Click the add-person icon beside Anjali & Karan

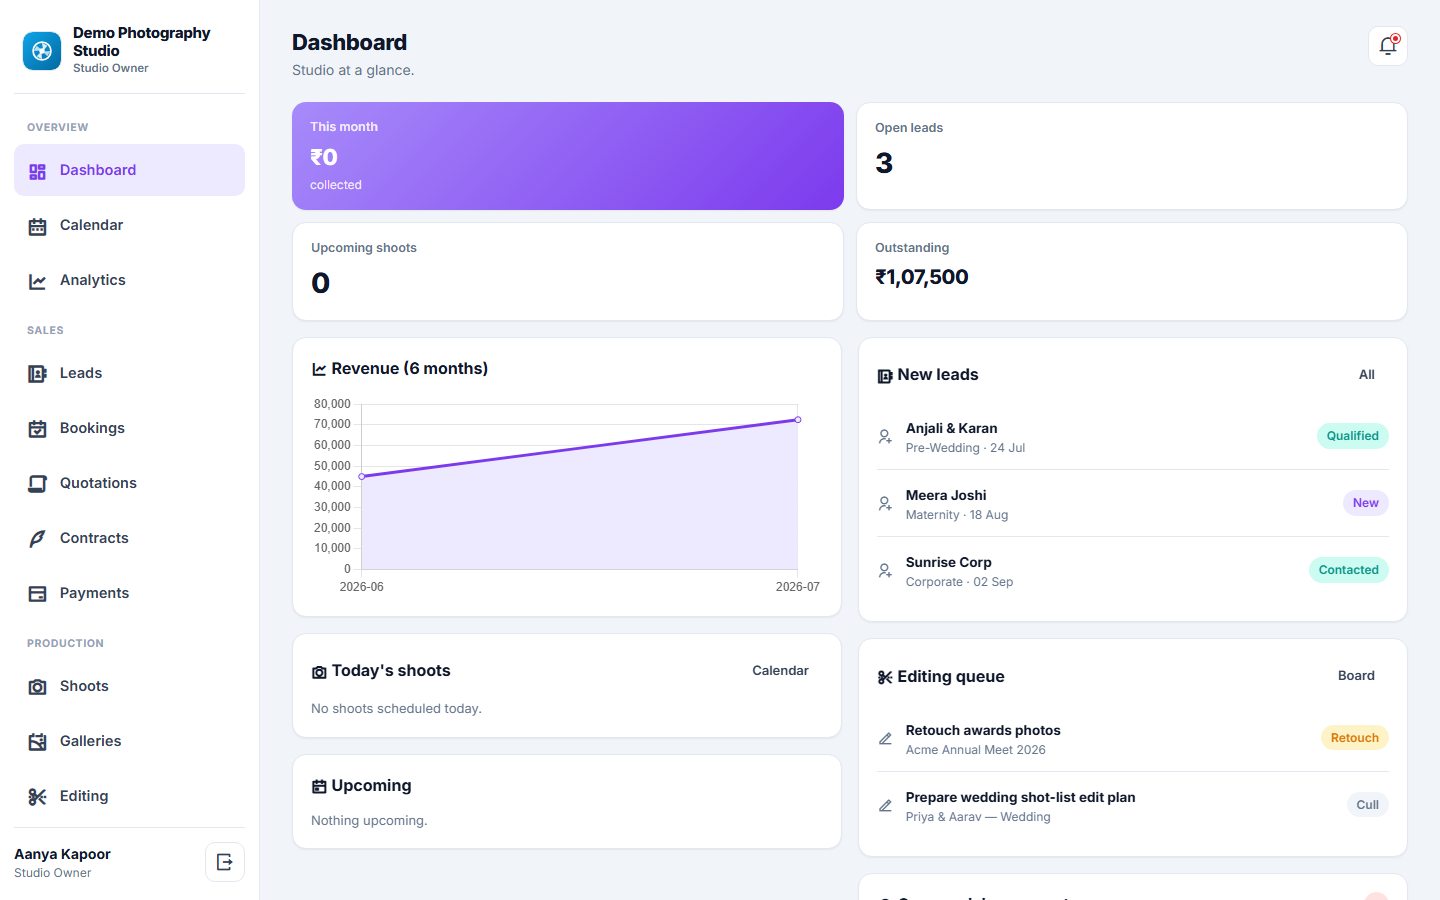pyautogui.click(x=885, y=437)
